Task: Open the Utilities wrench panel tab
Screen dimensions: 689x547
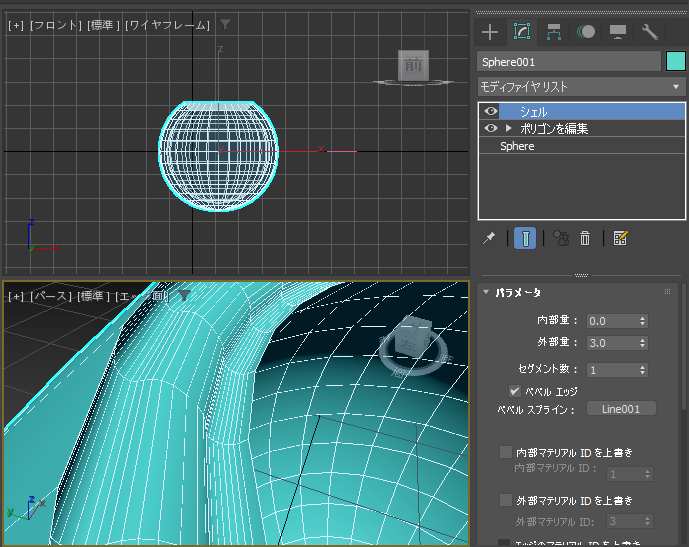Action: click(649, 32)
